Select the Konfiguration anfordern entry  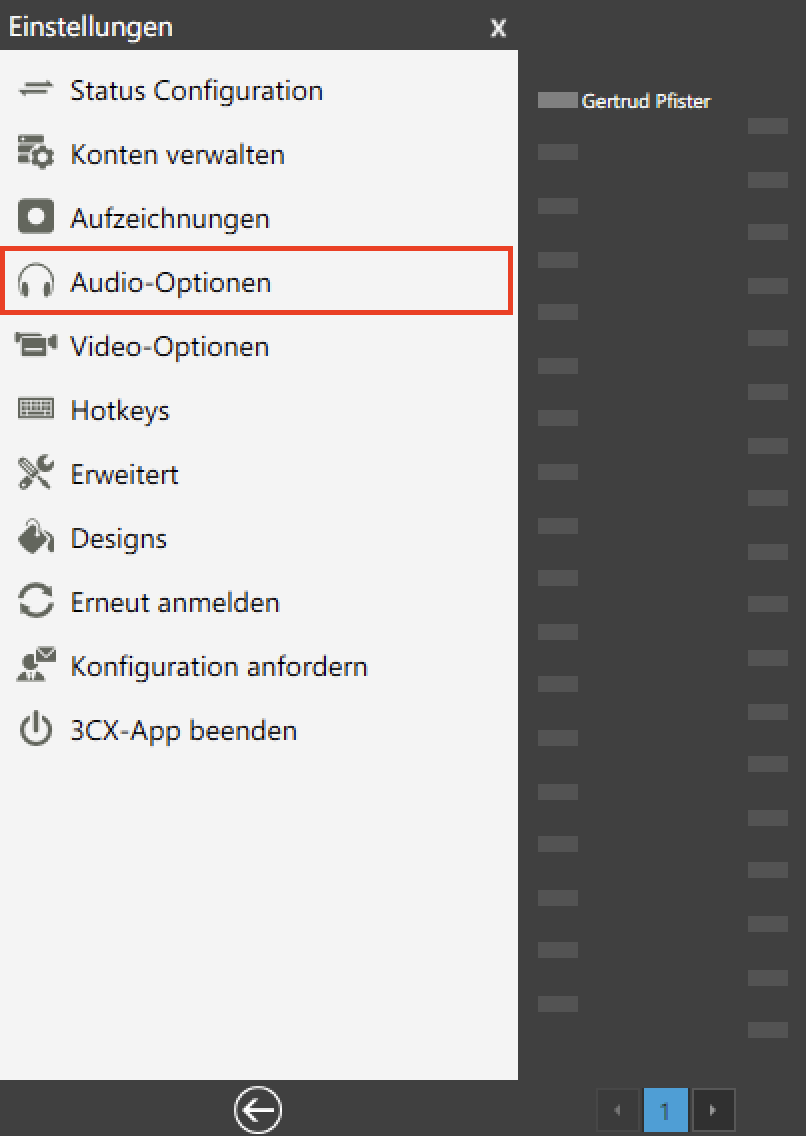click(219, 666)
